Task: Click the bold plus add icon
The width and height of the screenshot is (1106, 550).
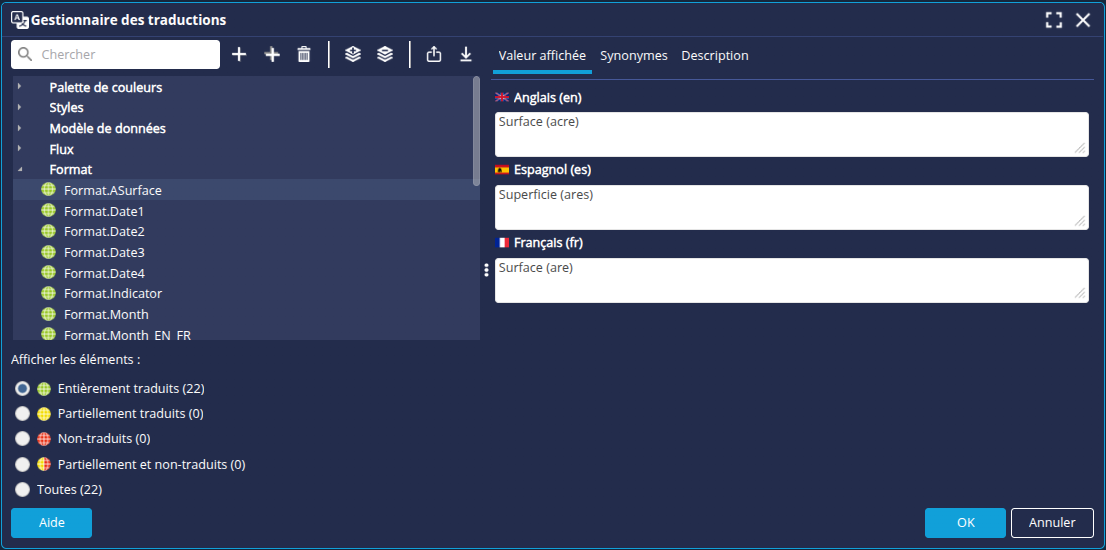Action: (272, 55)
